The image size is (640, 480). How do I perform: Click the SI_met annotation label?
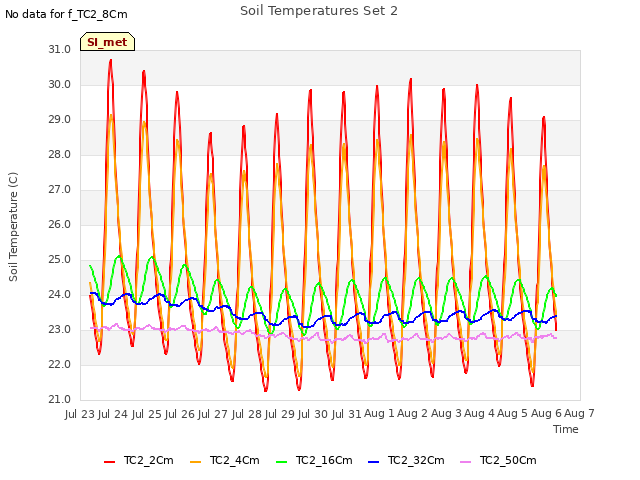click(107, 42)
